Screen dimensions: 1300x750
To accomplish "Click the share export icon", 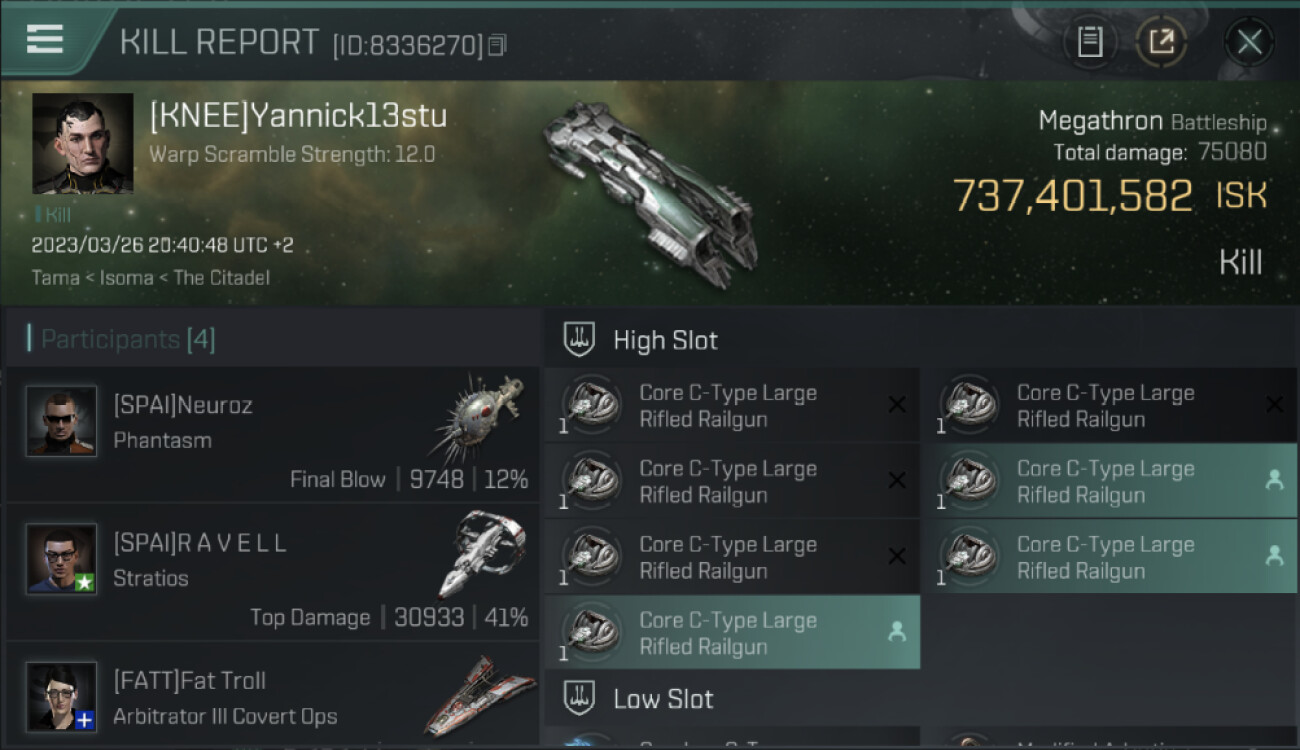I will point(1161,42).
